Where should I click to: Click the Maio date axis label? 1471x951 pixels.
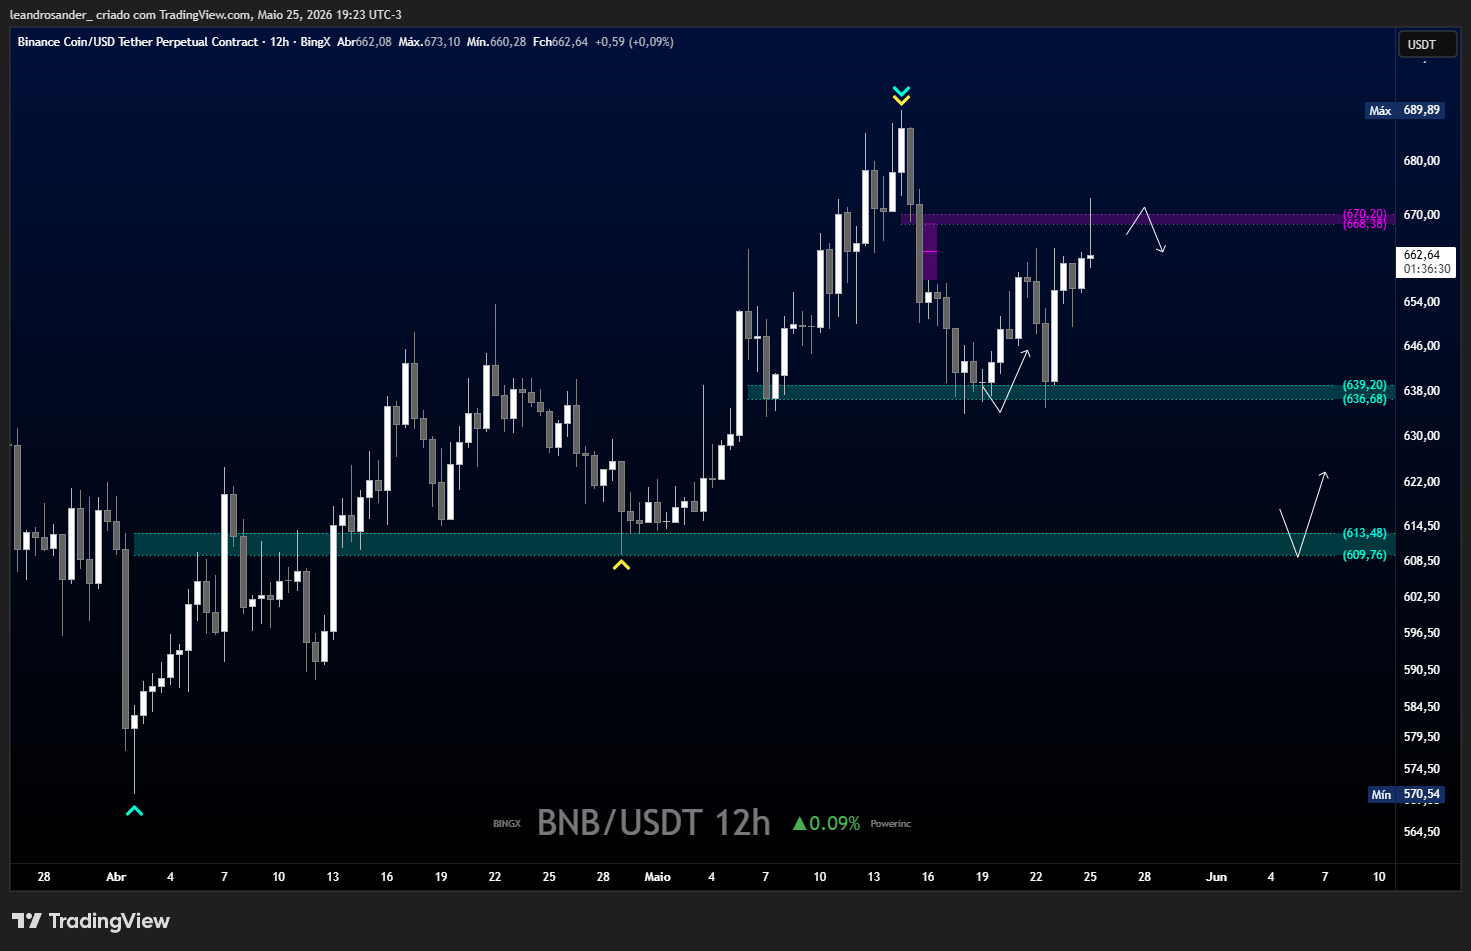click(x=657, y=877)
